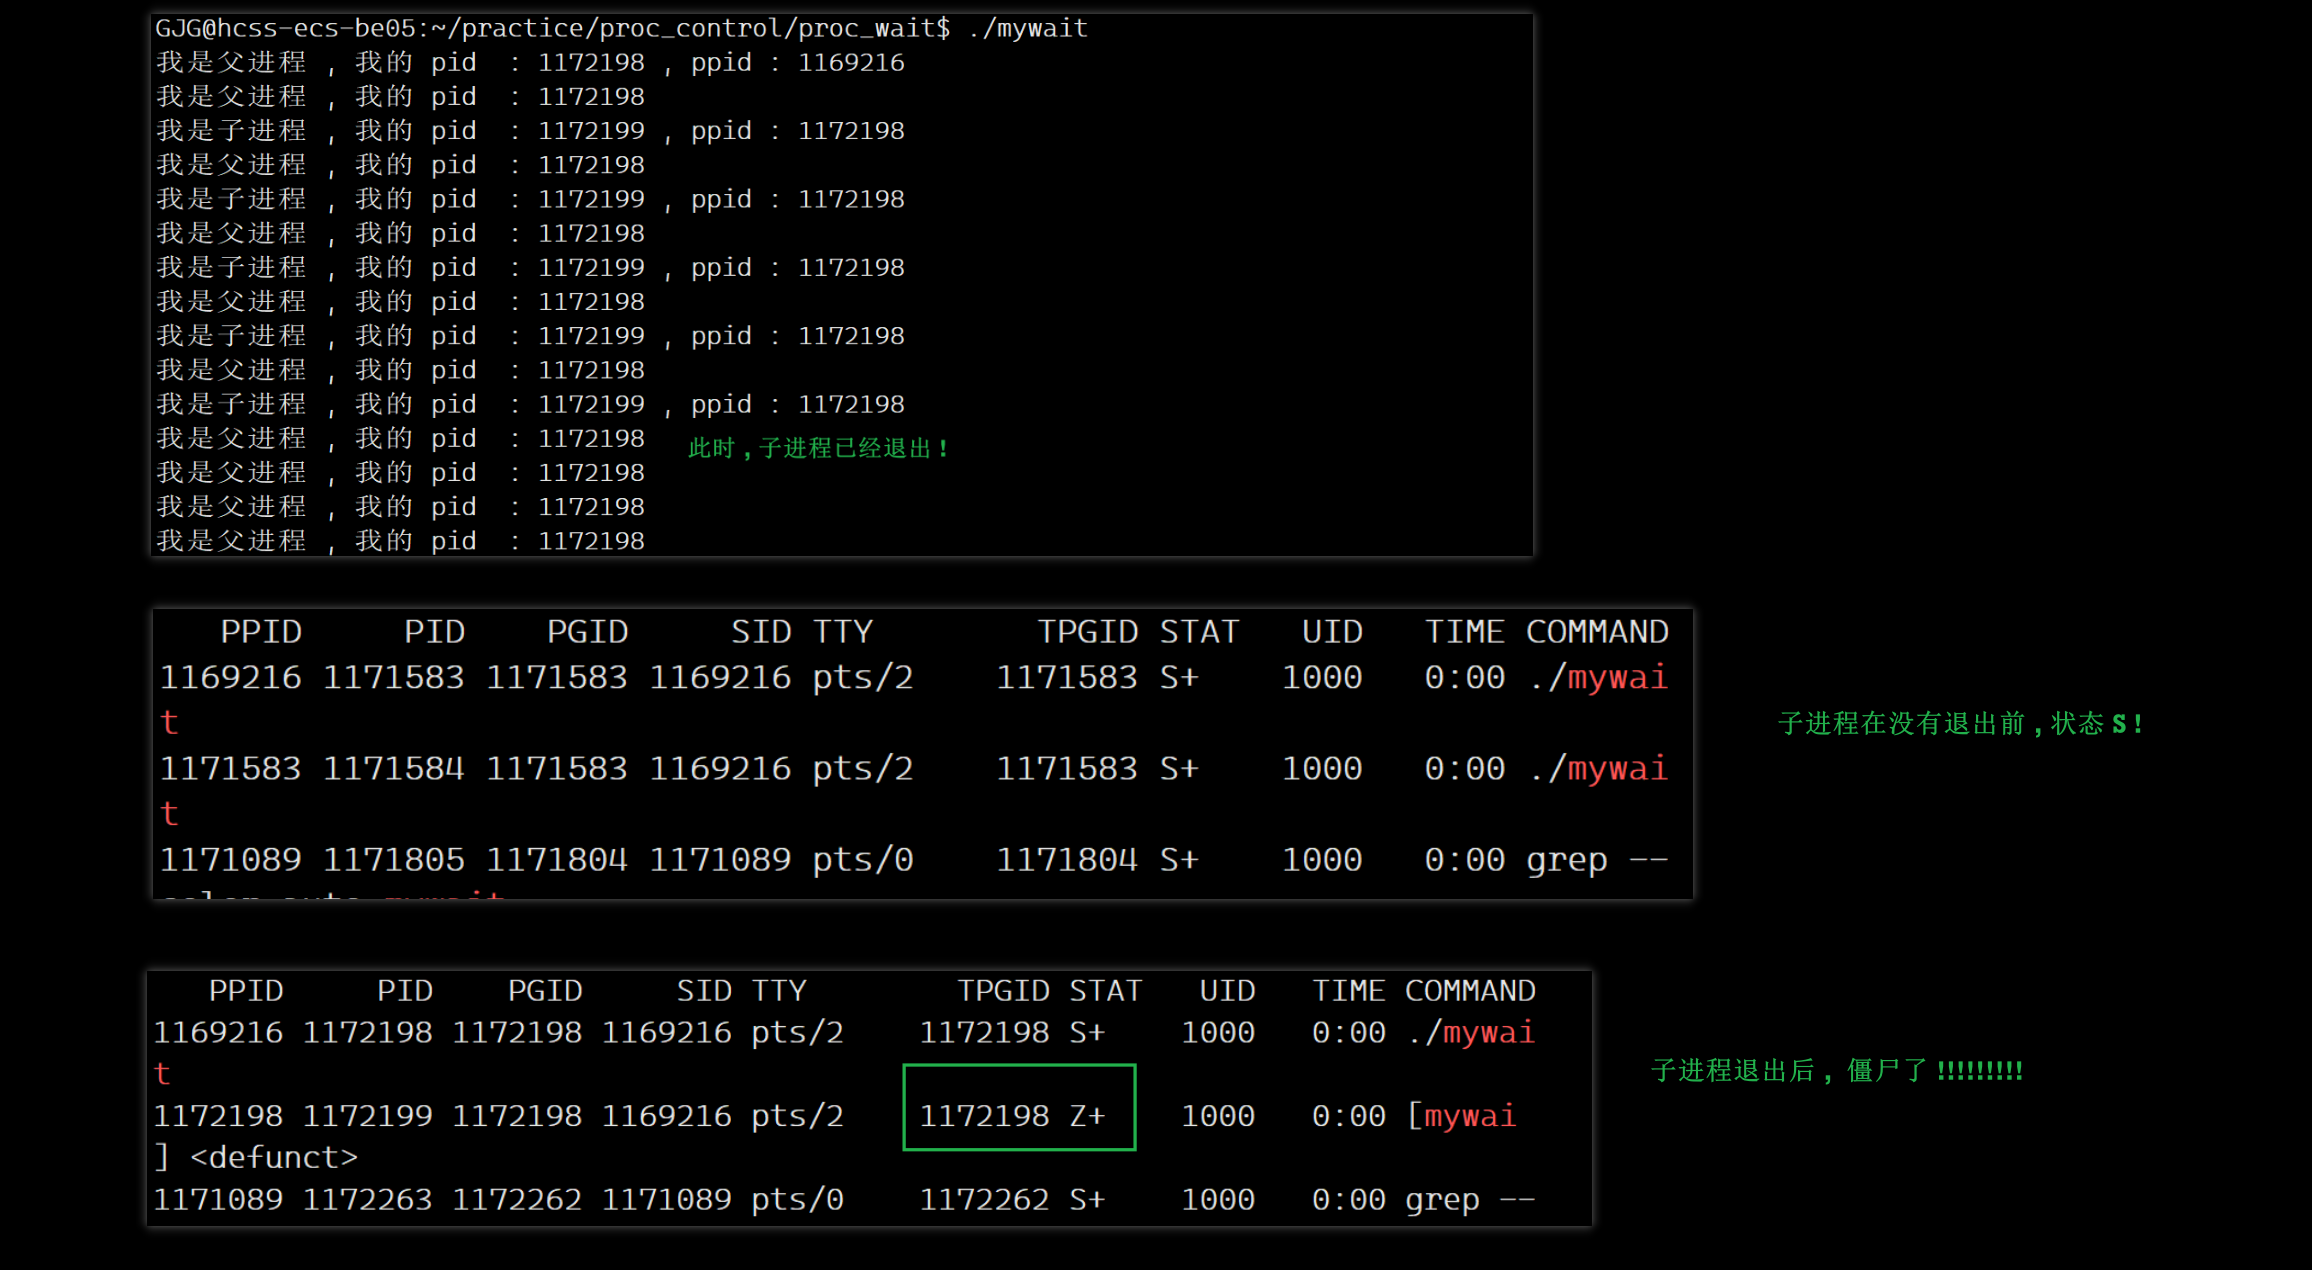Viewport: 2312px width, 1270px height.
Task: Click the GJG@hcss-ecs-be05 prompt text
Action: tap(284, 28)
